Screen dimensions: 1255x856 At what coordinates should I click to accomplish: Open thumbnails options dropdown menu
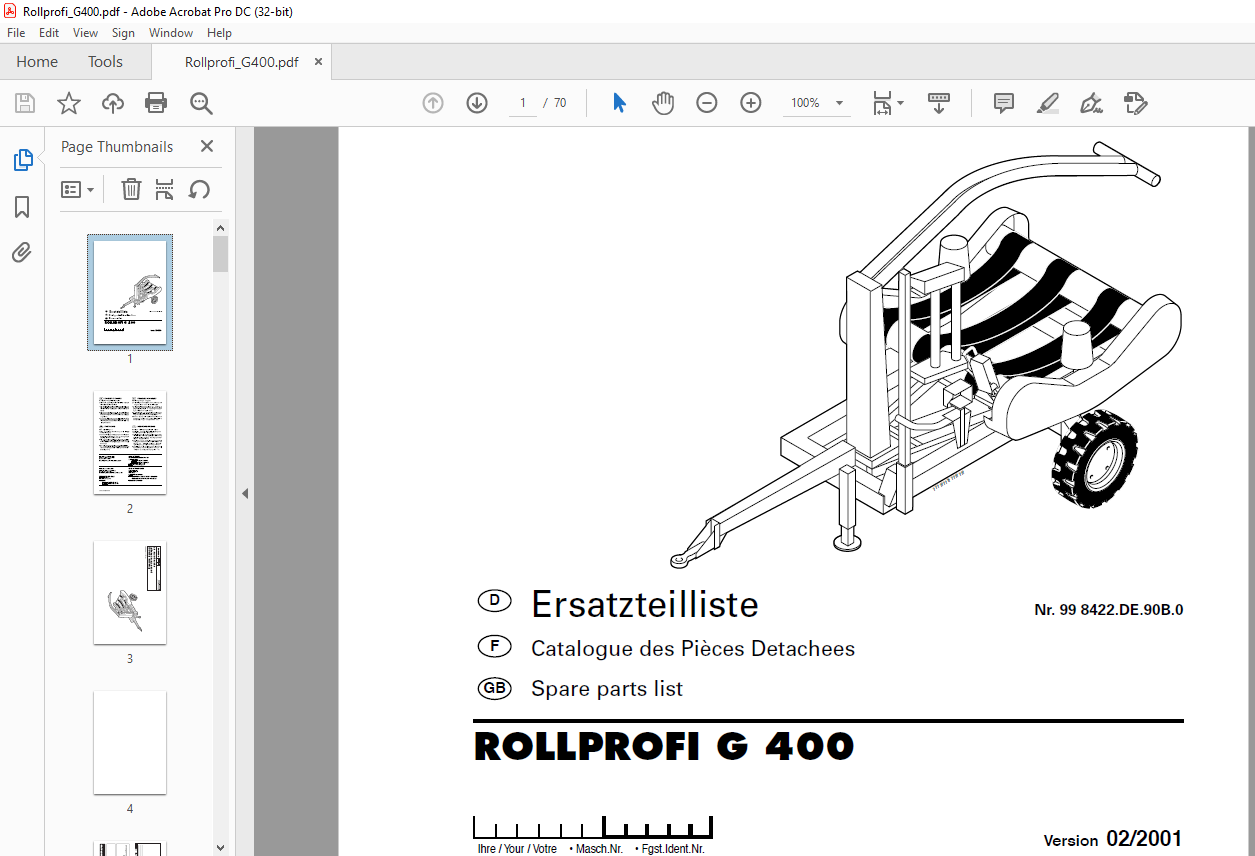[x=77, y=189]
